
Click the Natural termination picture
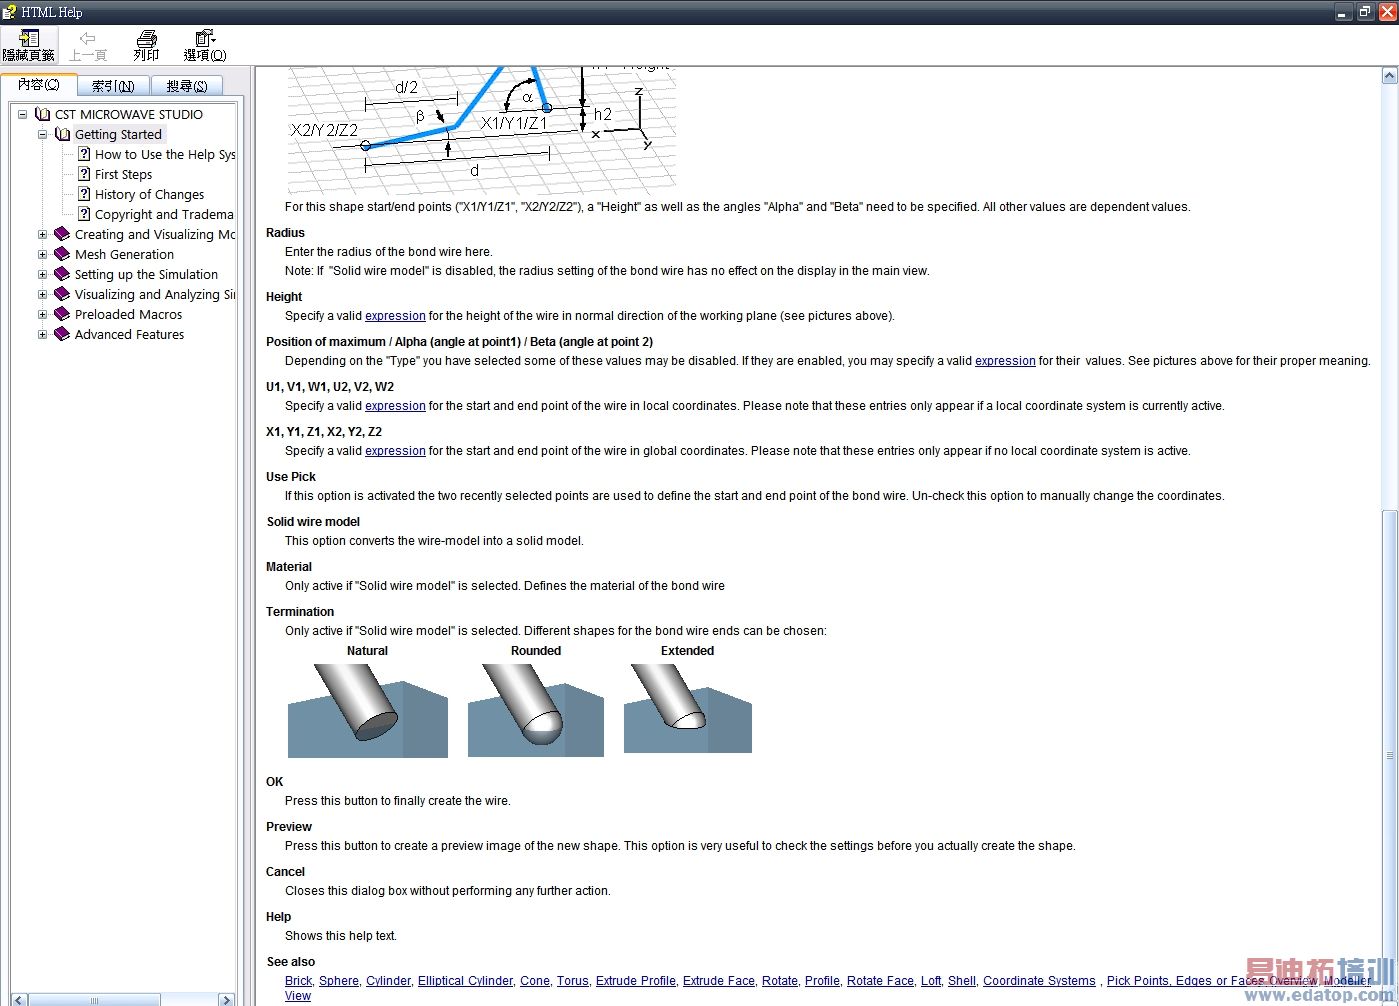pyautogui.click(x=368, y=711)
